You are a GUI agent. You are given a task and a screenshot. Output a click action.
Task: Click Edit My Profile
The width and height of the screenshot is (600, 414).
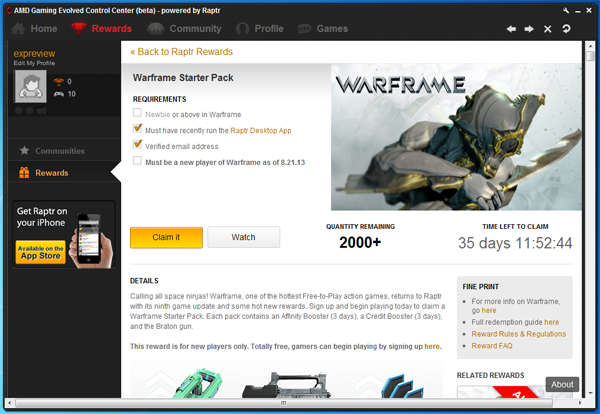[34, 63]
